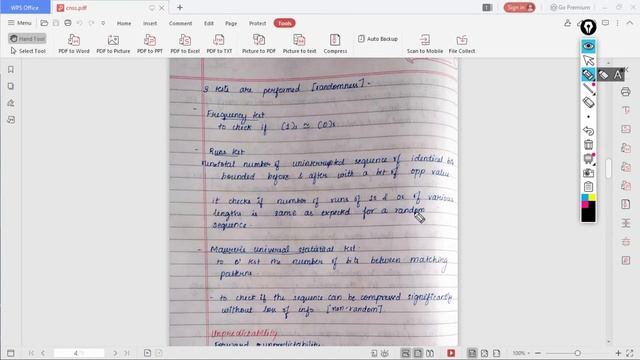Switch to Edit ribbon tab
640x360 pixels.
point(209,23)
